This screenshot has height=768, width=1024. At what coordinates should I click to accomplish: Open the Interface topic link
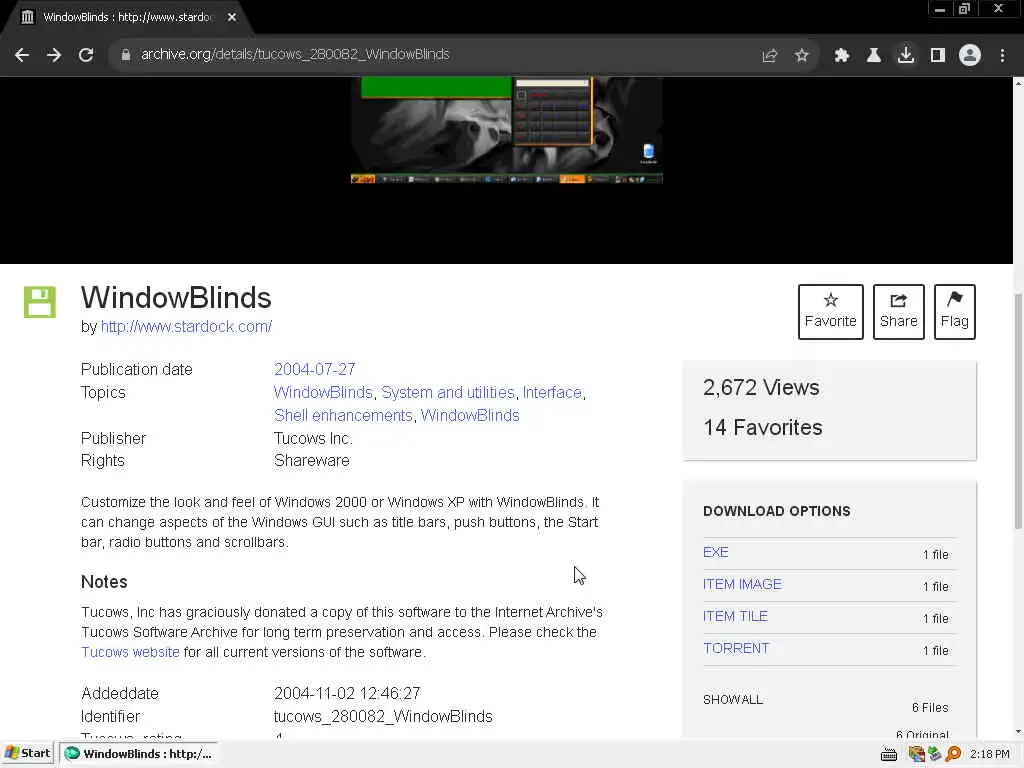pos(552,392)
